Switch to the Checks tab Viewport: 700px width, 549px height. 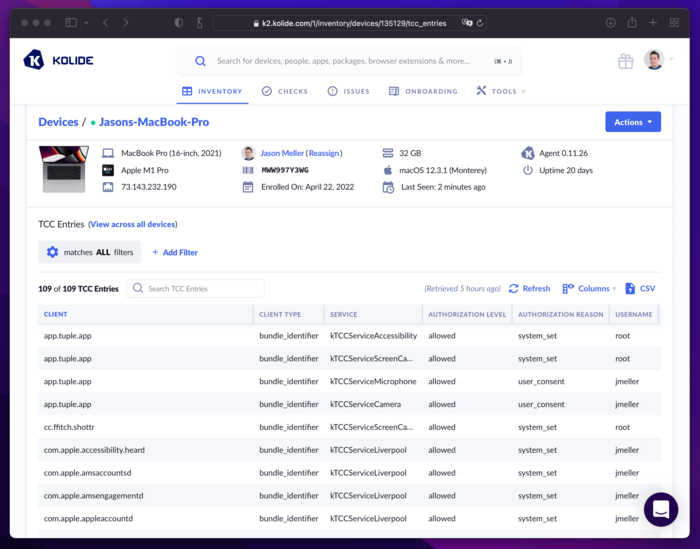pyautogui.click(x=285, y=91)
